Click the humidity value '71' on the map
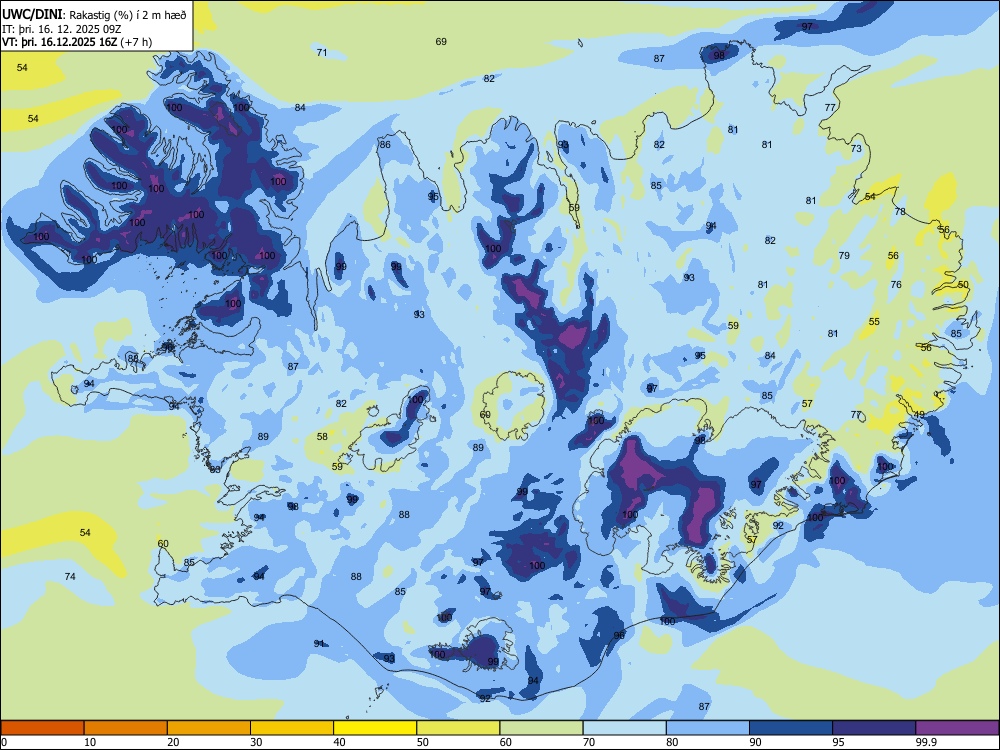Image resolution: width=1000 pixels, height=750 pixels. (322, 52)
